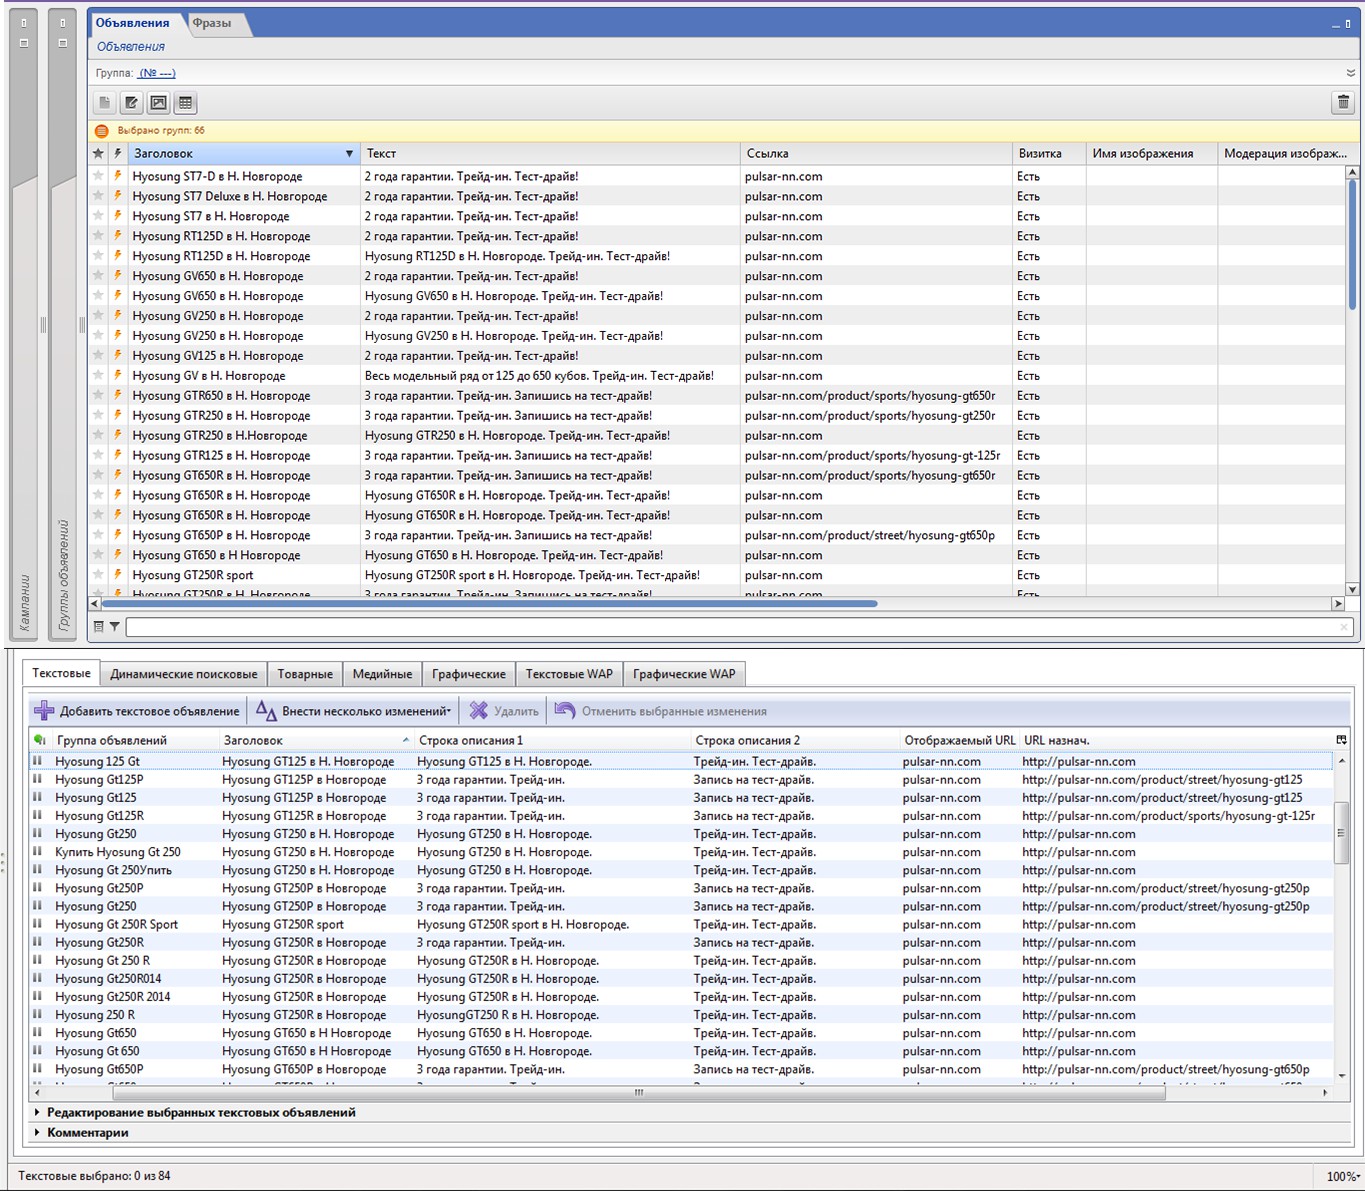Screen dimensions: 1365x1191
Task: Click the trash delete icon in upper toolbar
Action: coord(1343,102)
